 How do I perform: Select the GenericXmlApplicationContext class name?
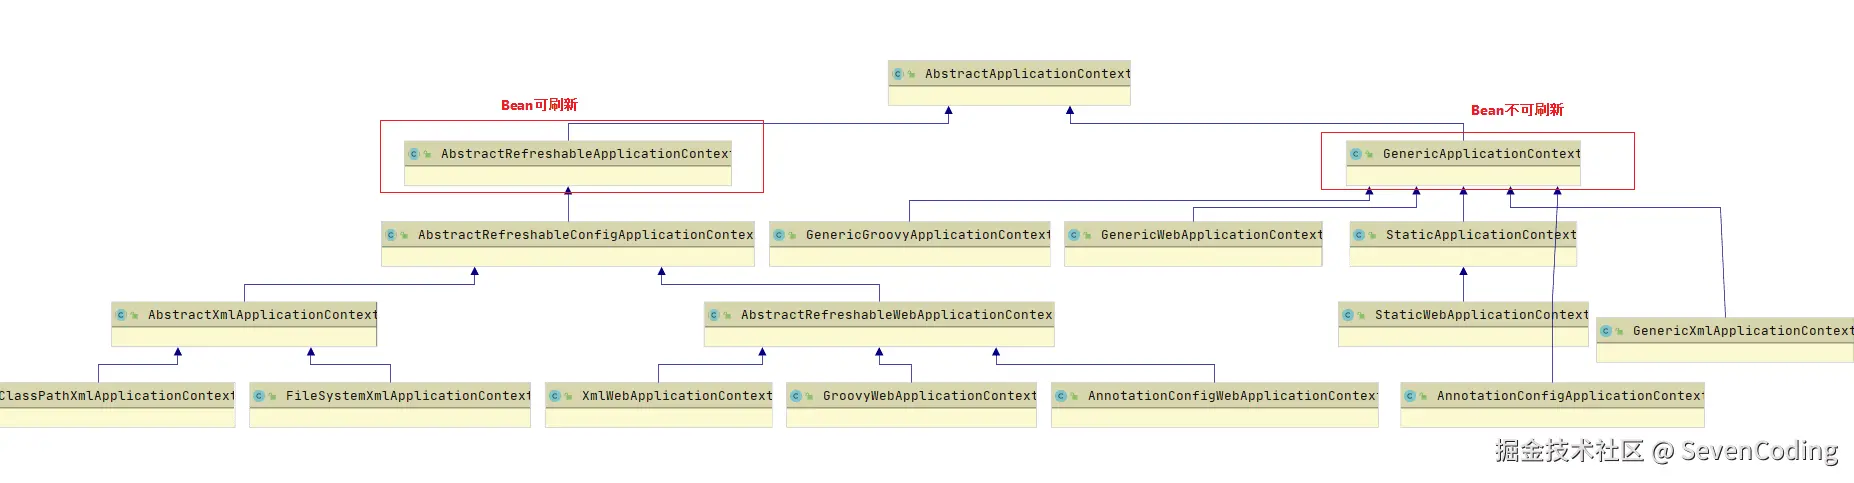click(x=1743, y=331)
